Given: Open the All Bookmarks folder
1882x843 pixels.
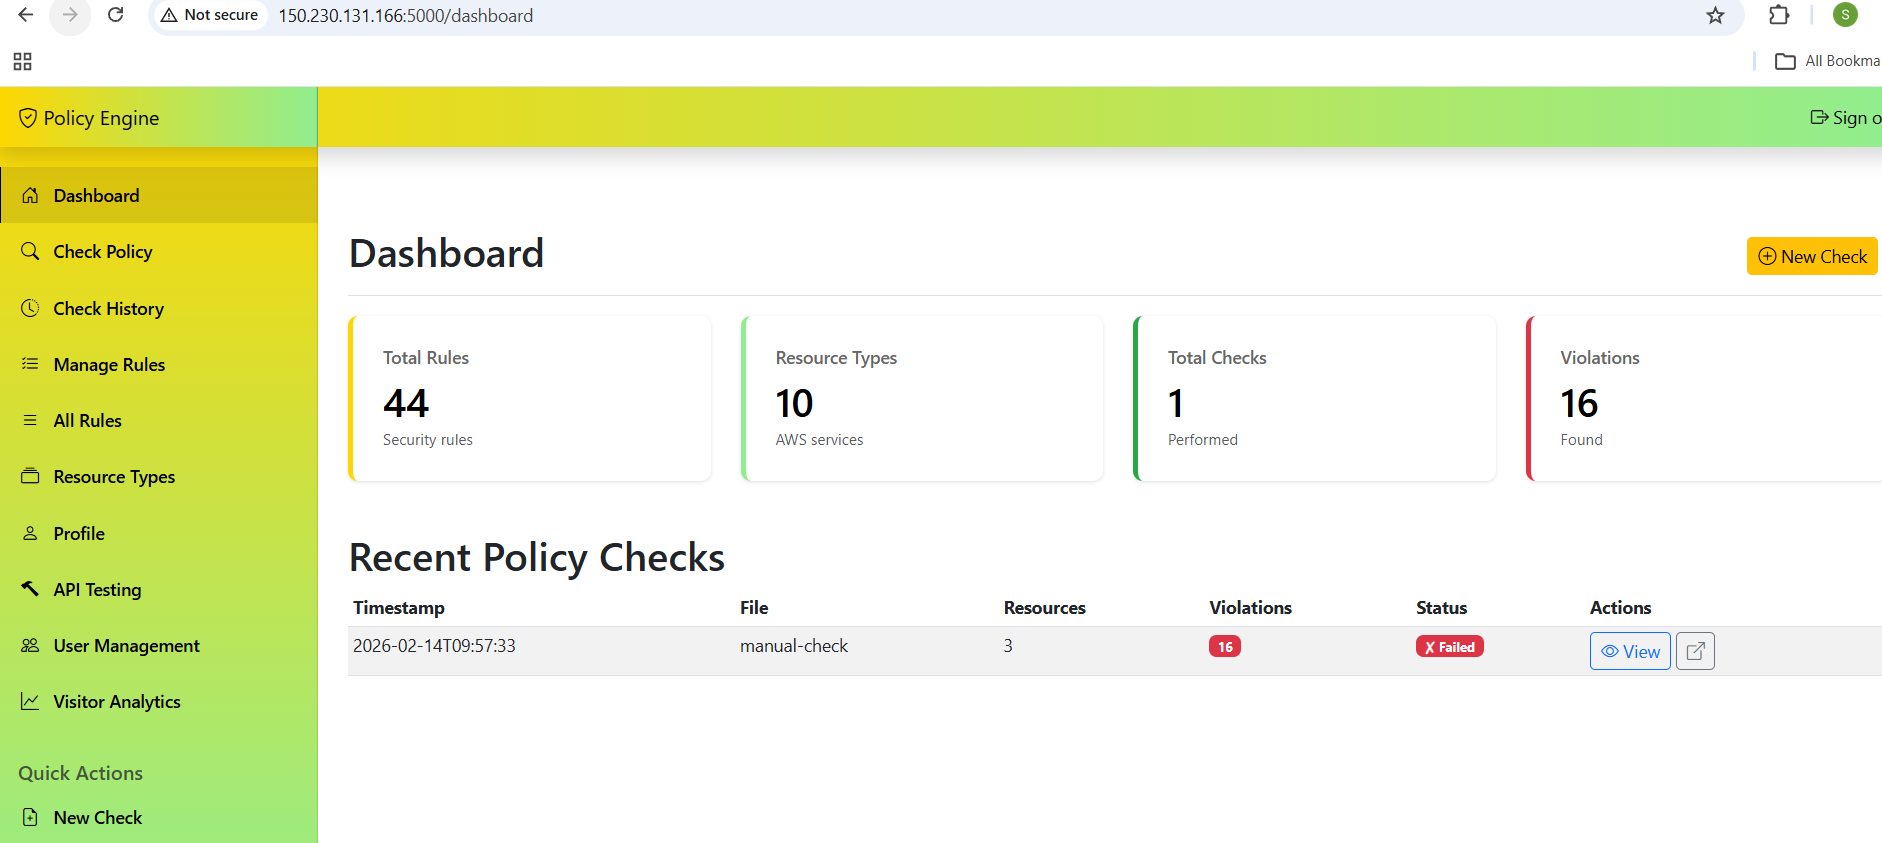Looking at the screenshot, I should 1828,61.
